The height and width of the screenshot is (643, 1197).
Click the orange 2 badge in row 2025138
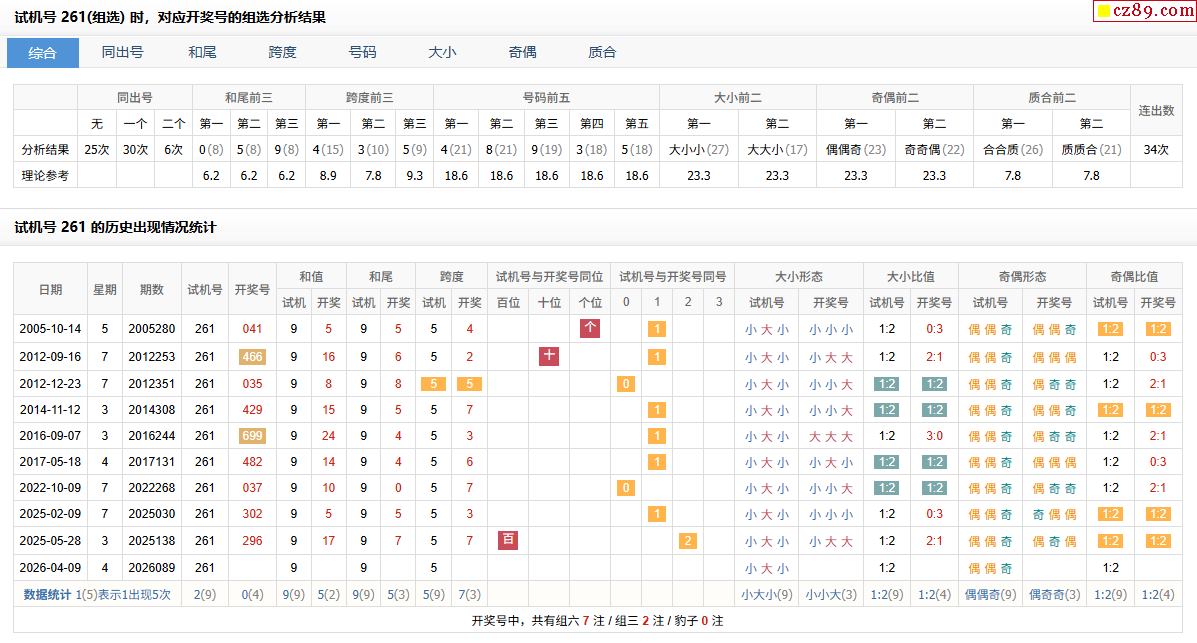tap(687, 541)
